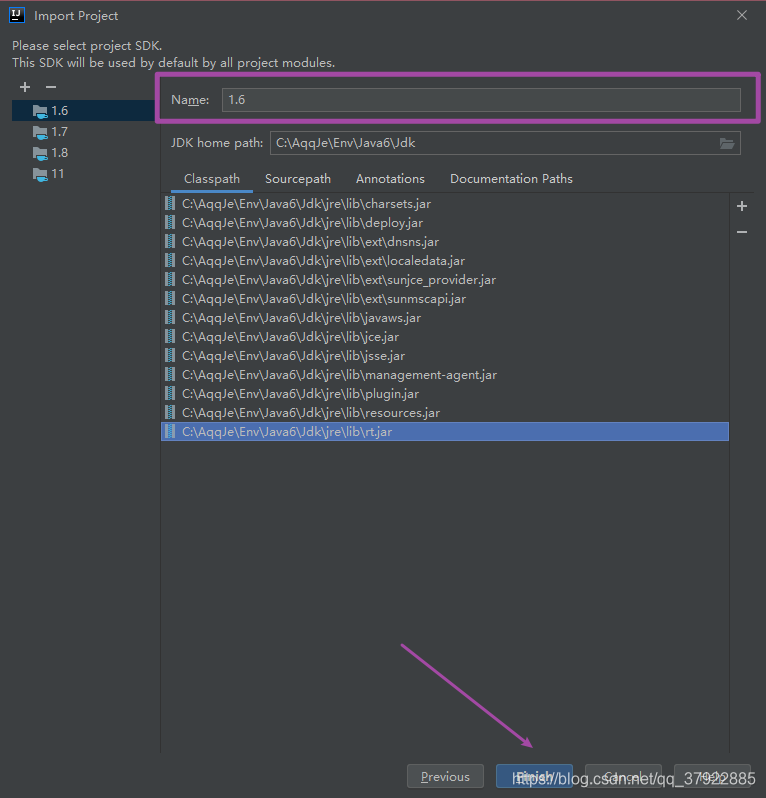Screen dimensions: 766x798
Task: Select the rt.jar classpath entry
Action: point(445,432)
